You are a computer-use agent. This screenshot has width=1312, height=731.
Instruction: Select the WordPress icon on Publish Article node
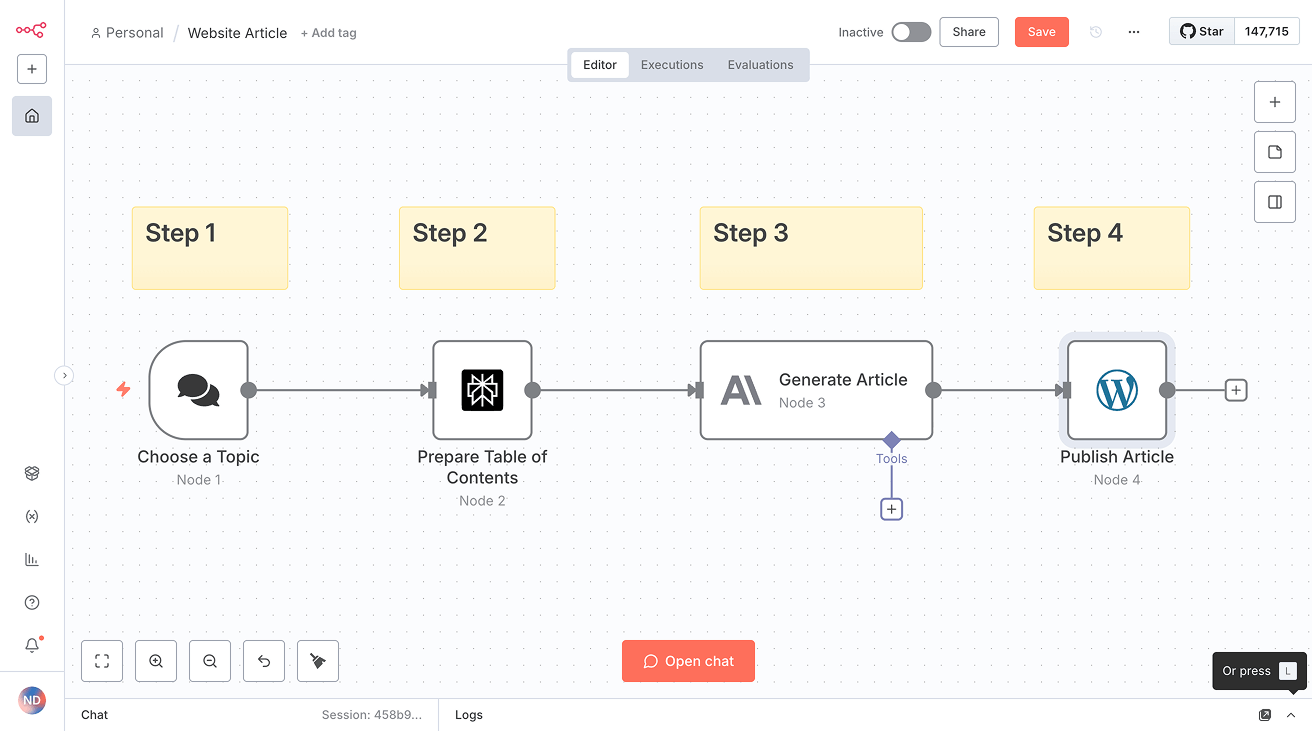click(1117, 391)
